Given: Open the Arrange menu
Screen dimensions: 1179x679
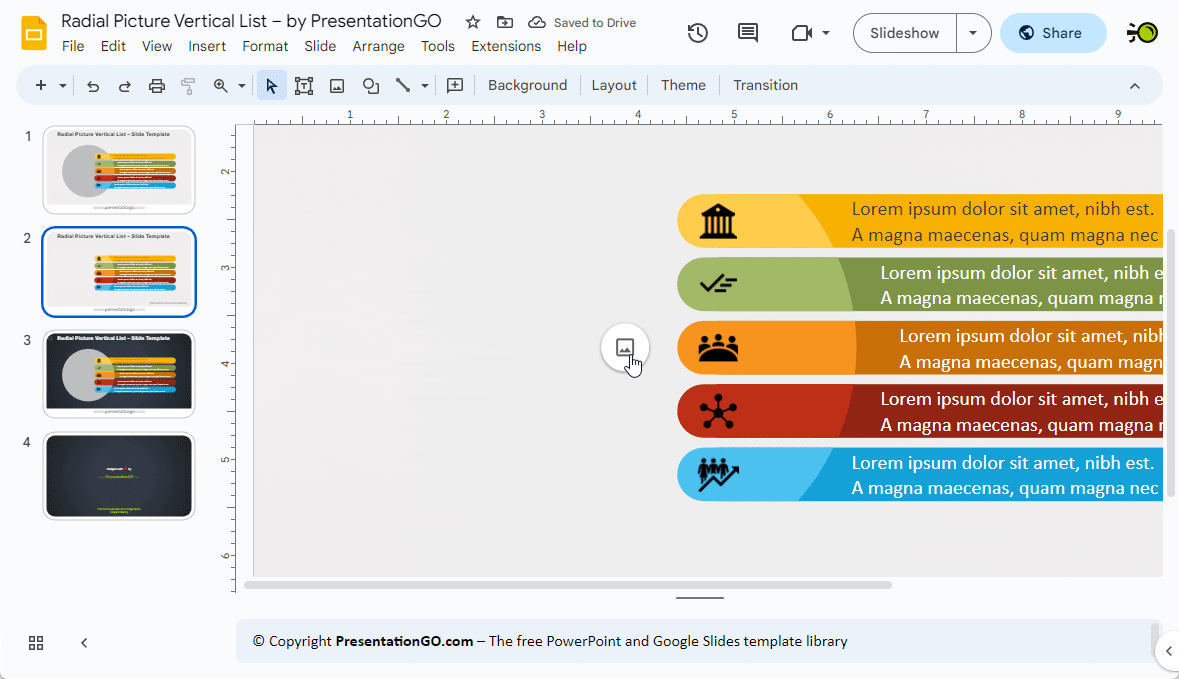Looking at the screenshot, I should [378, 47].
